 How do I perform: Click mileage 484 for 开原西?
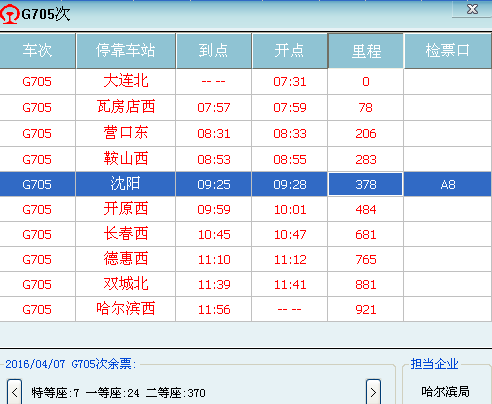[366, 209]
